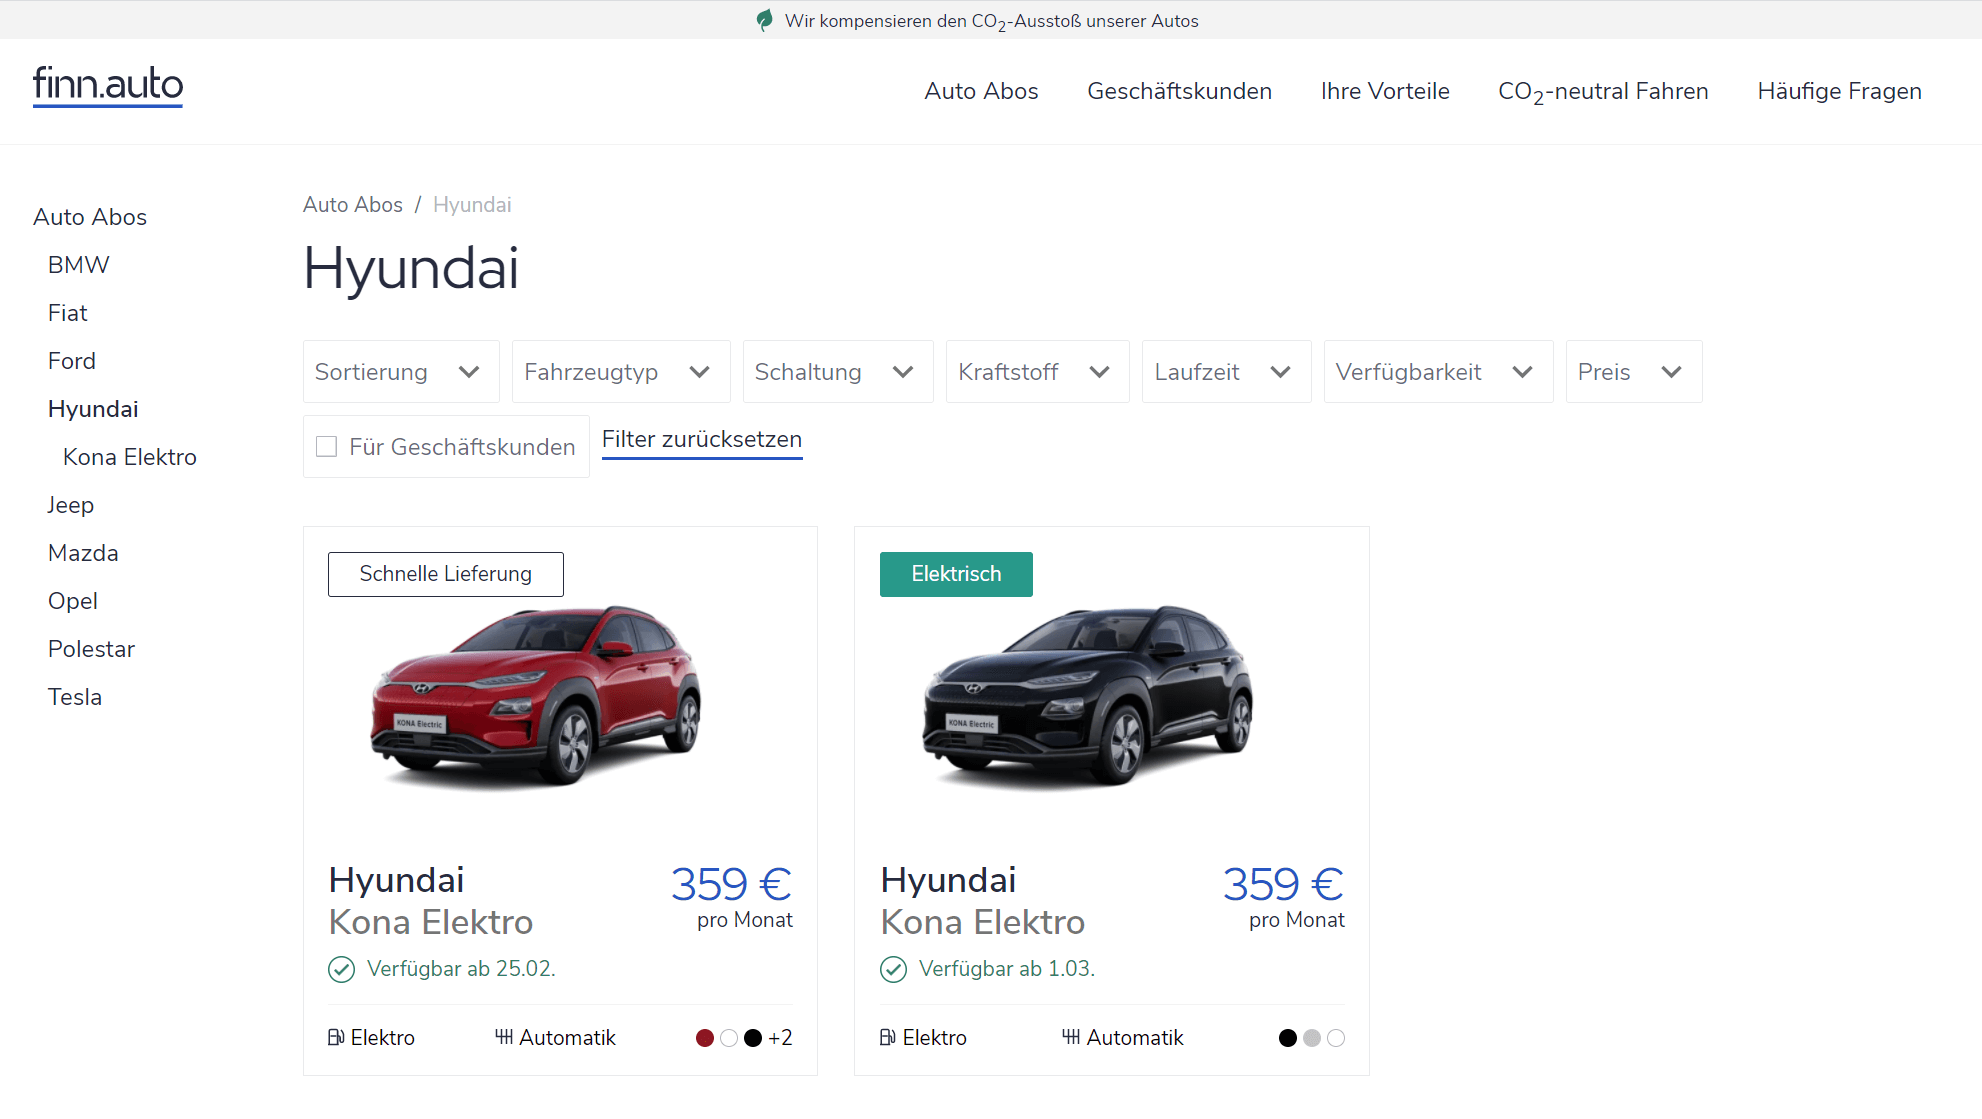This screenshot has height=1119, width=1982.
Task: Open the Sortierung dropdown
Action: coord(401,372)
